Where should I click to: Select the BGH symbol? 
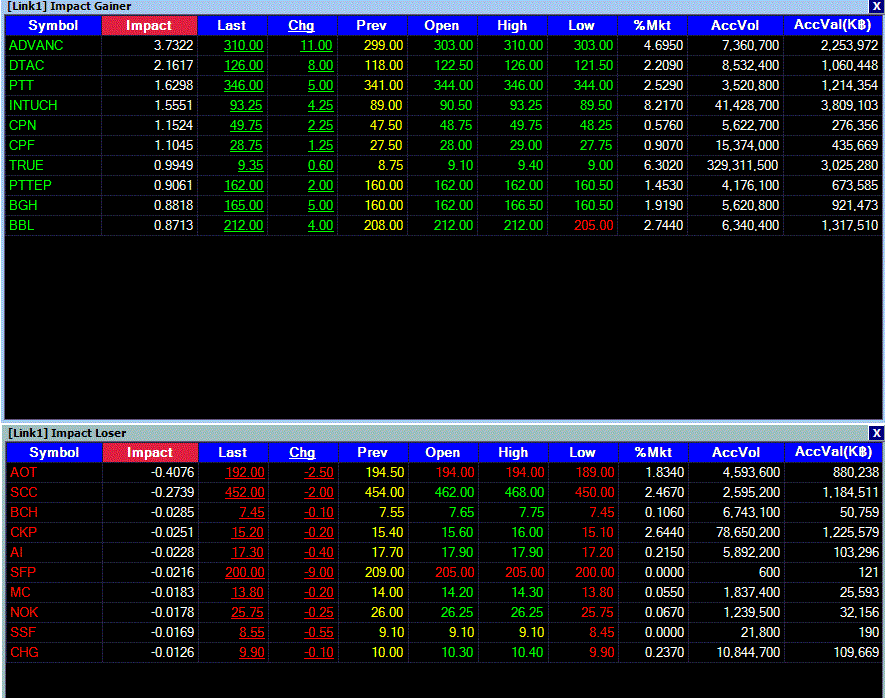23,205
